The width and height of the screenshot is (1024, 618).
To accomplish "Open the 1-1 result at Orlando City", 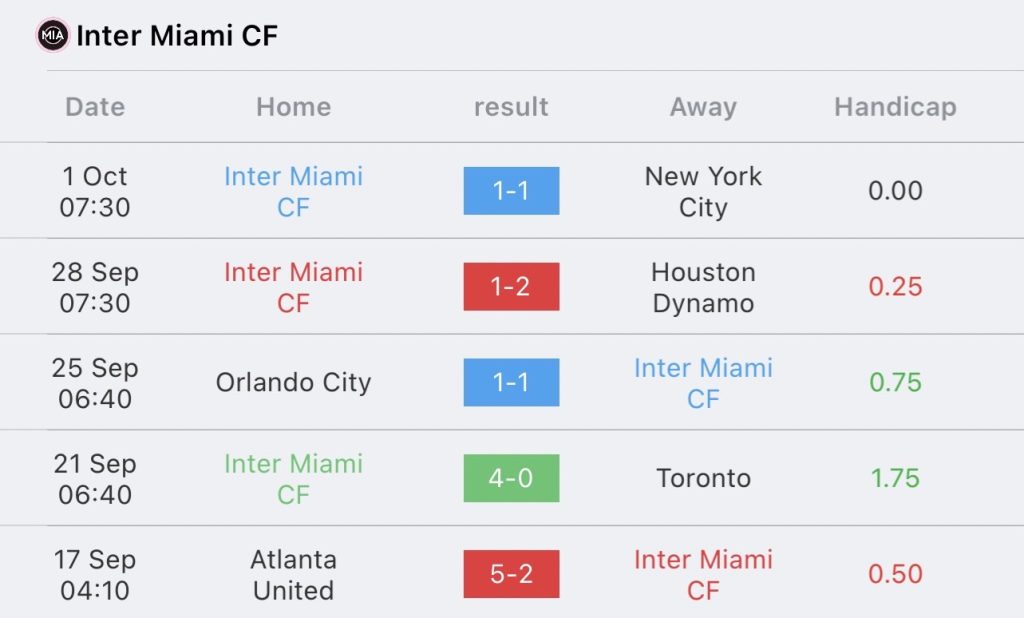I will click(511, 382).
